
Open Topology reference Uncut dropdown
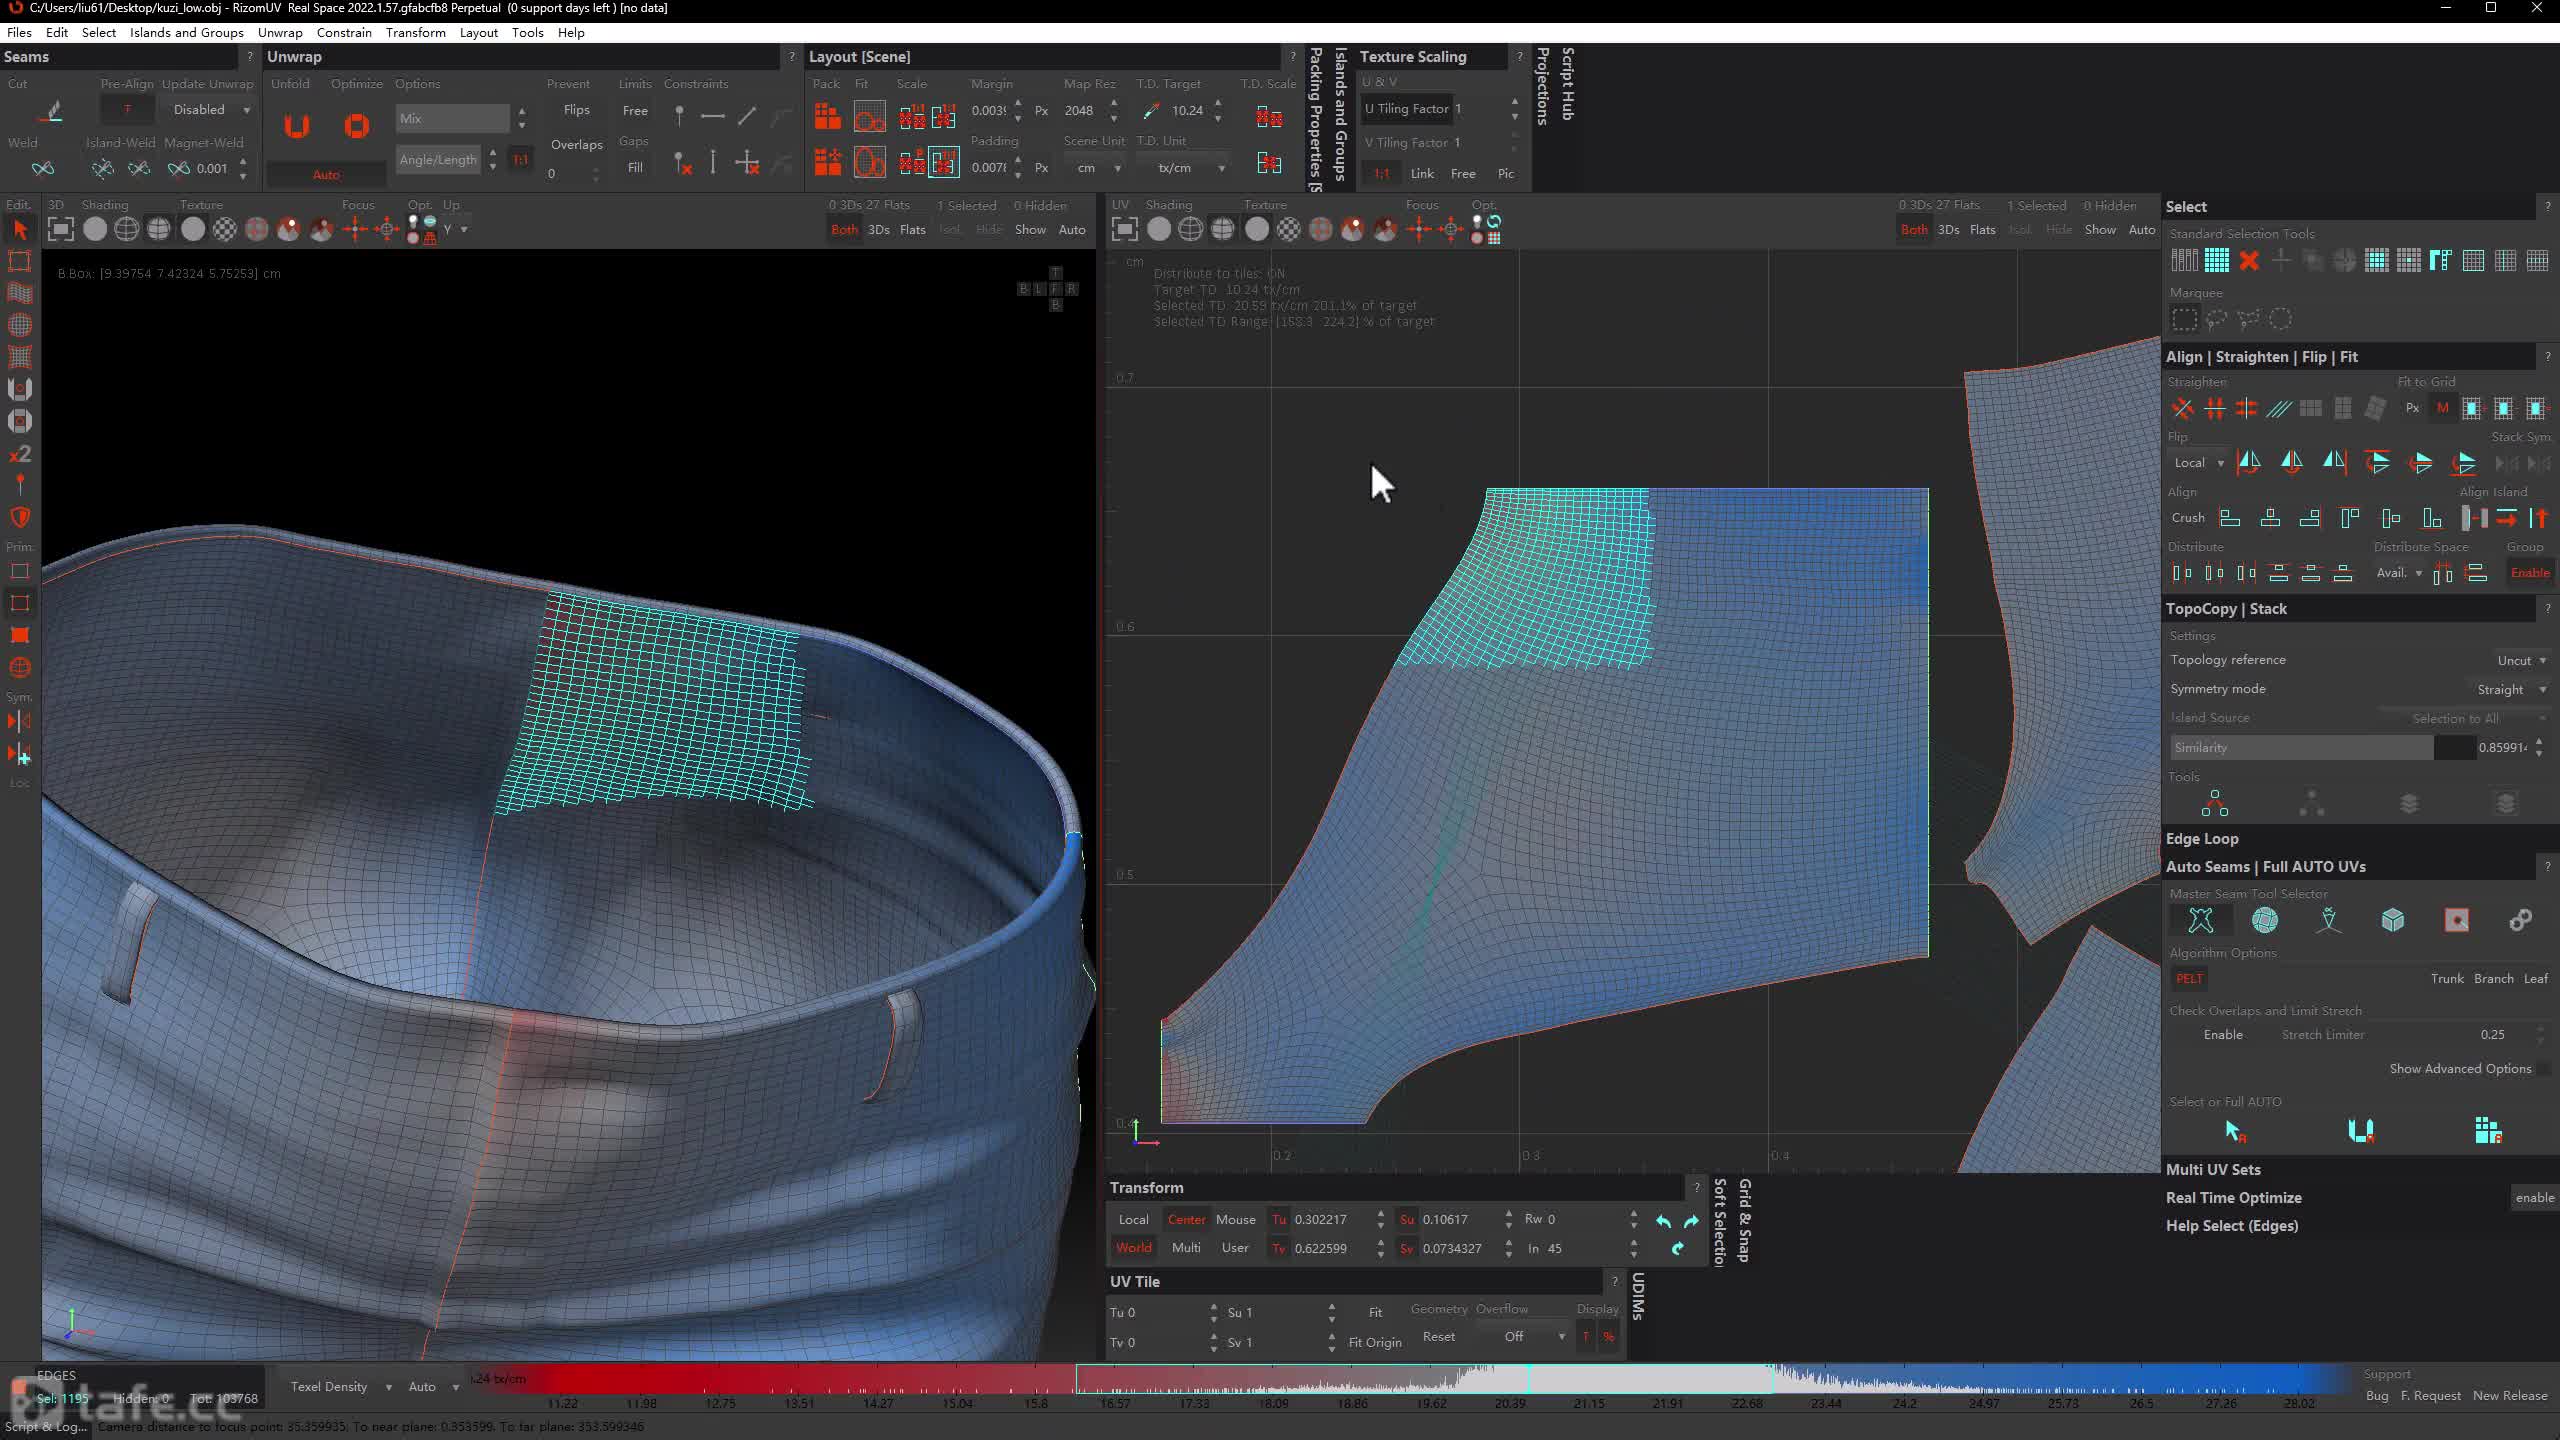pyautogui.click(x=2521, y=660)
